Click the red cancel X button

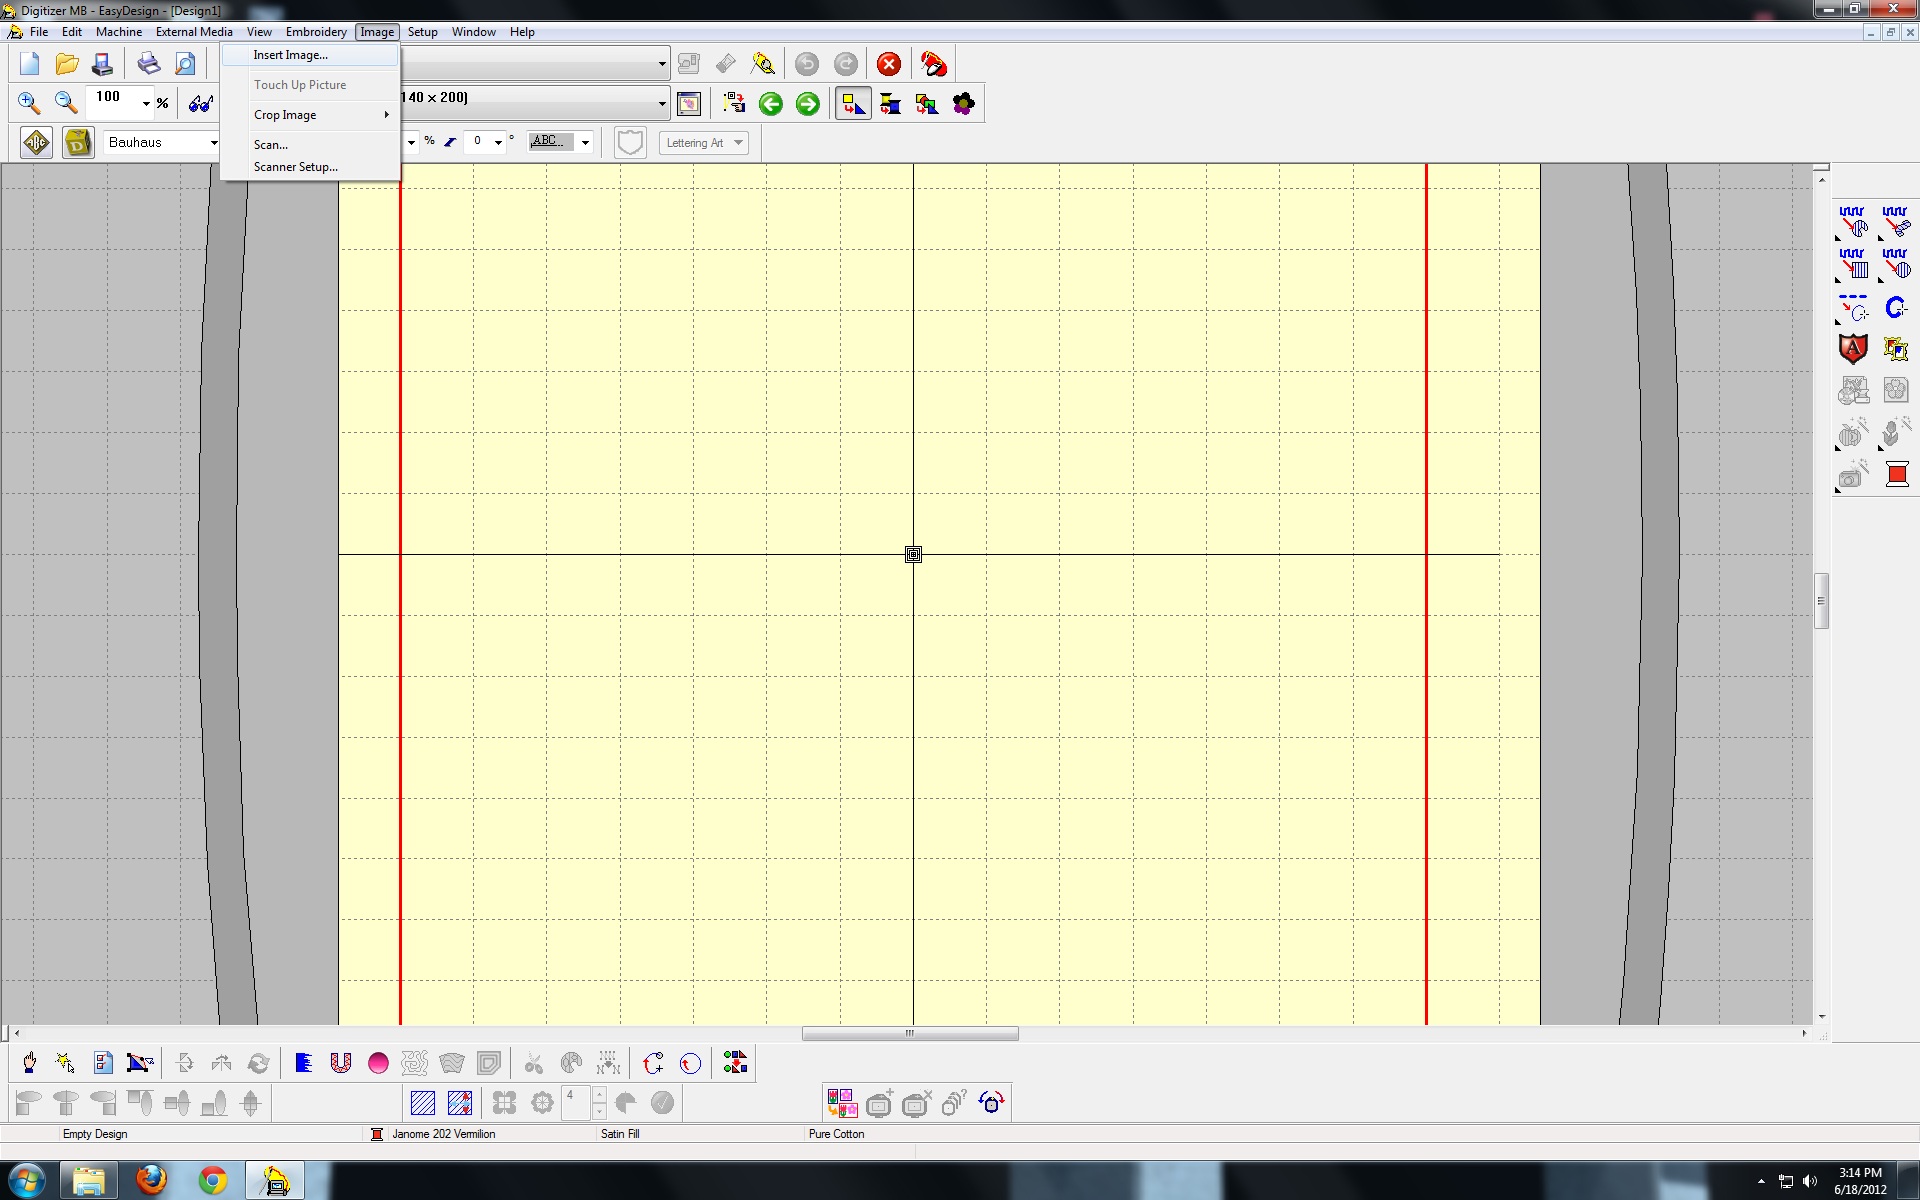889,65
